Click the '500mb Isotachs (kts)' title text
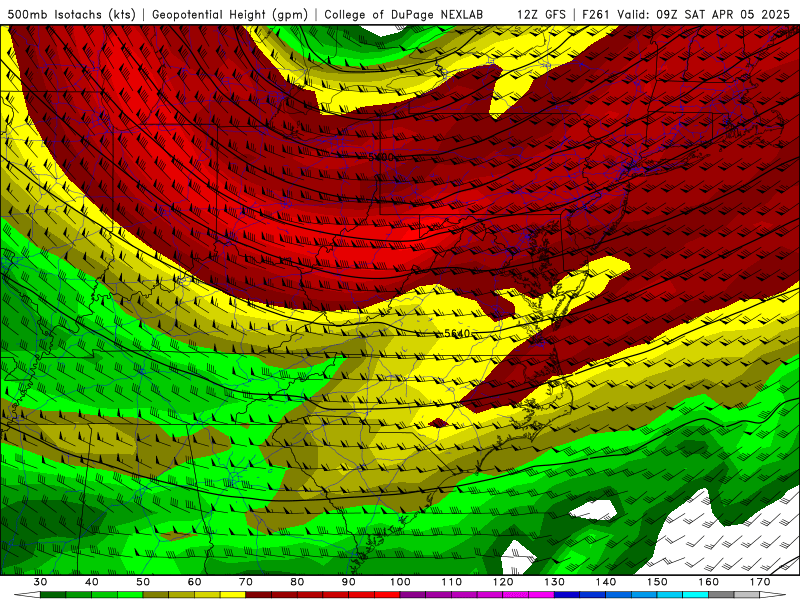 71,15
